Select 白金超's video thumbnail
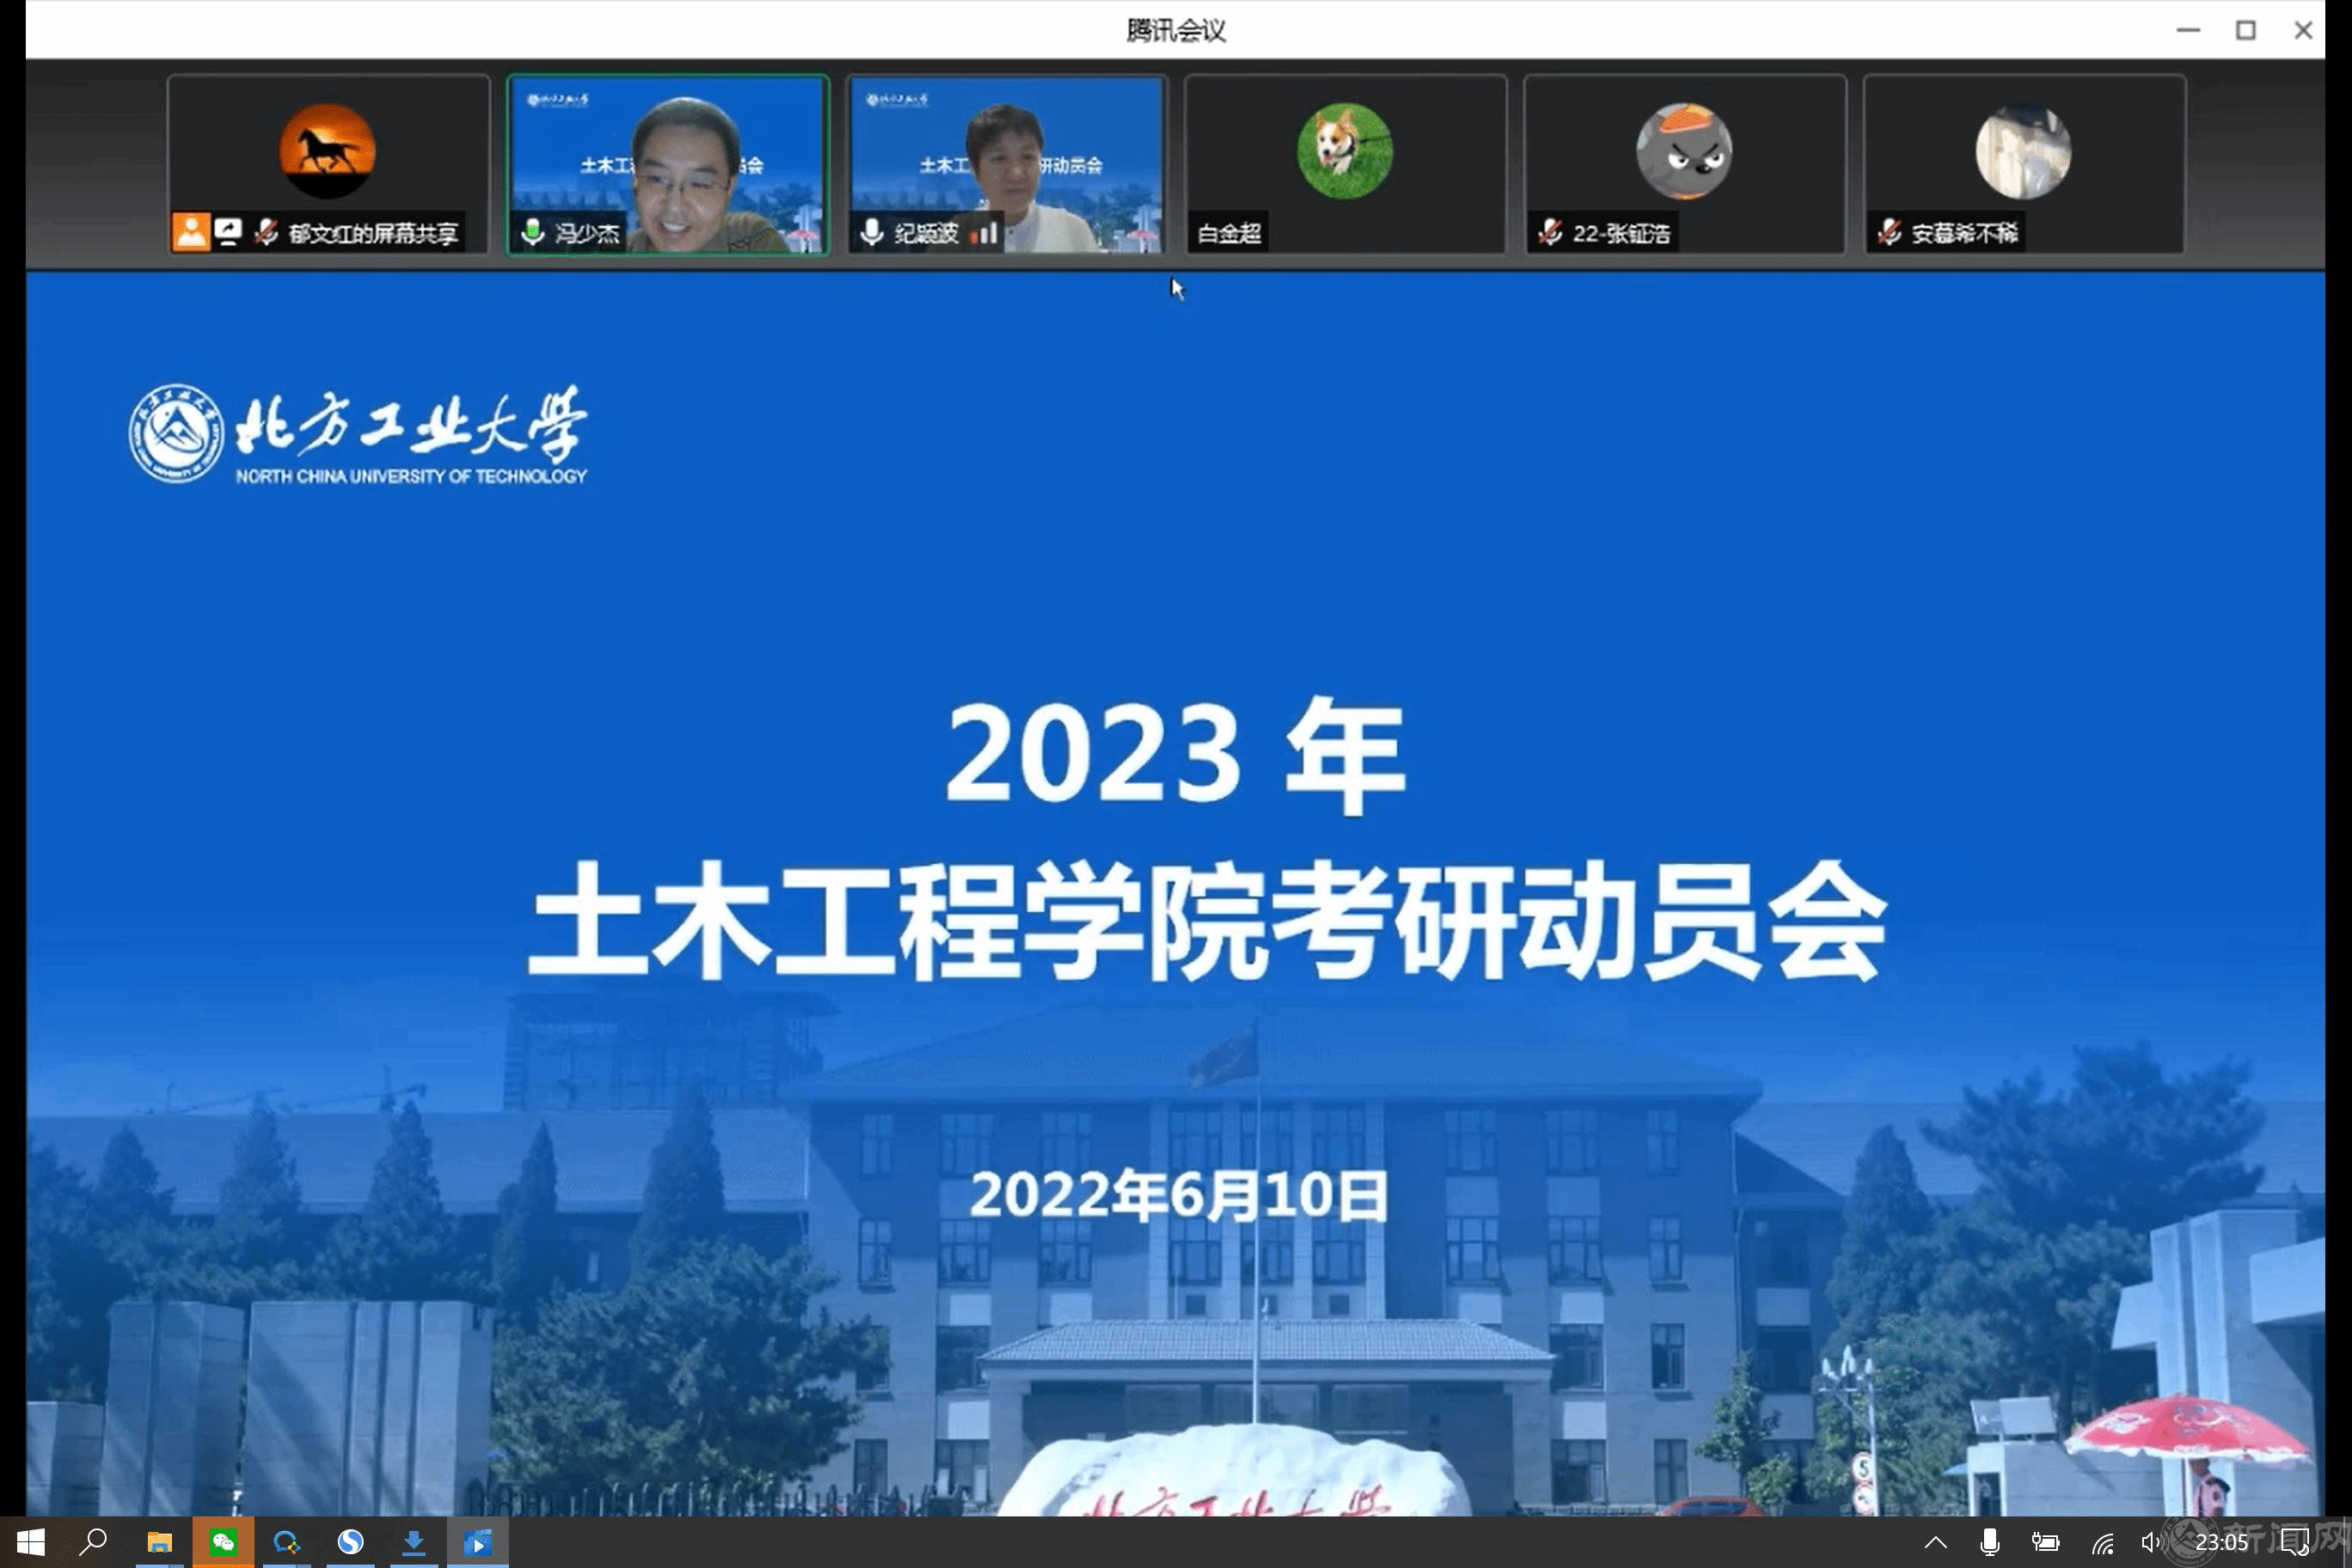The image size is (2352, 1568). (1345, 165)
